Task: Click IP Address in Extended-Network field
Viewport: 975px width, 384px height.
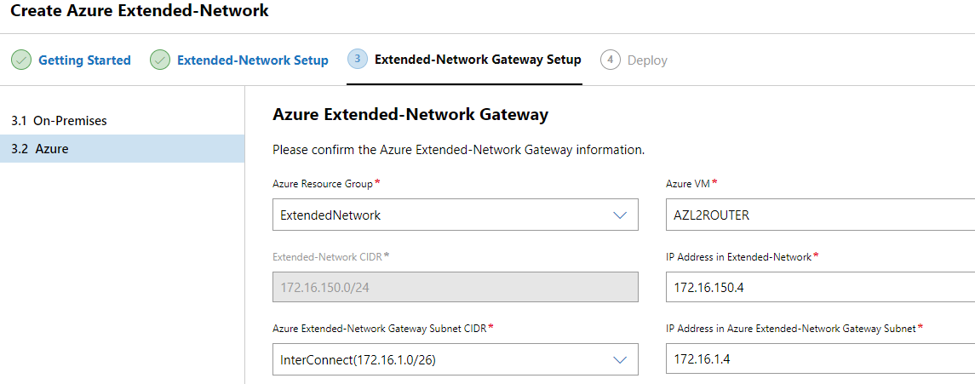Action: [820, 286]
